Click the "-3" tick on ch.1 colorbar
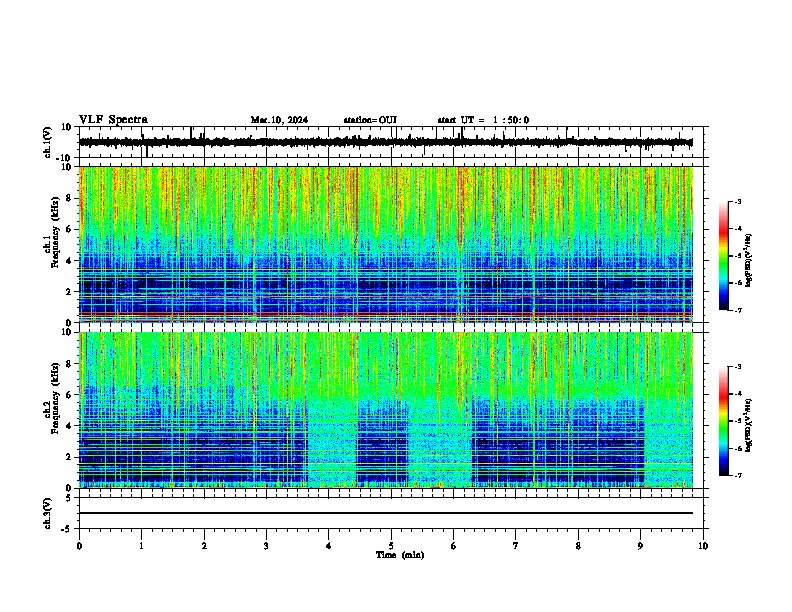 pos(738,202)
